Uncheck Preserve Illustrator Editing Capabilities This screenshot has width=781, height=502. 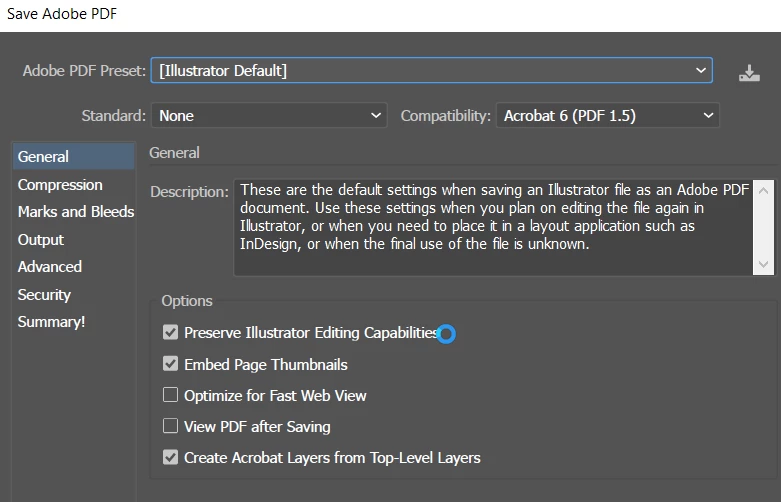point(170,332)
